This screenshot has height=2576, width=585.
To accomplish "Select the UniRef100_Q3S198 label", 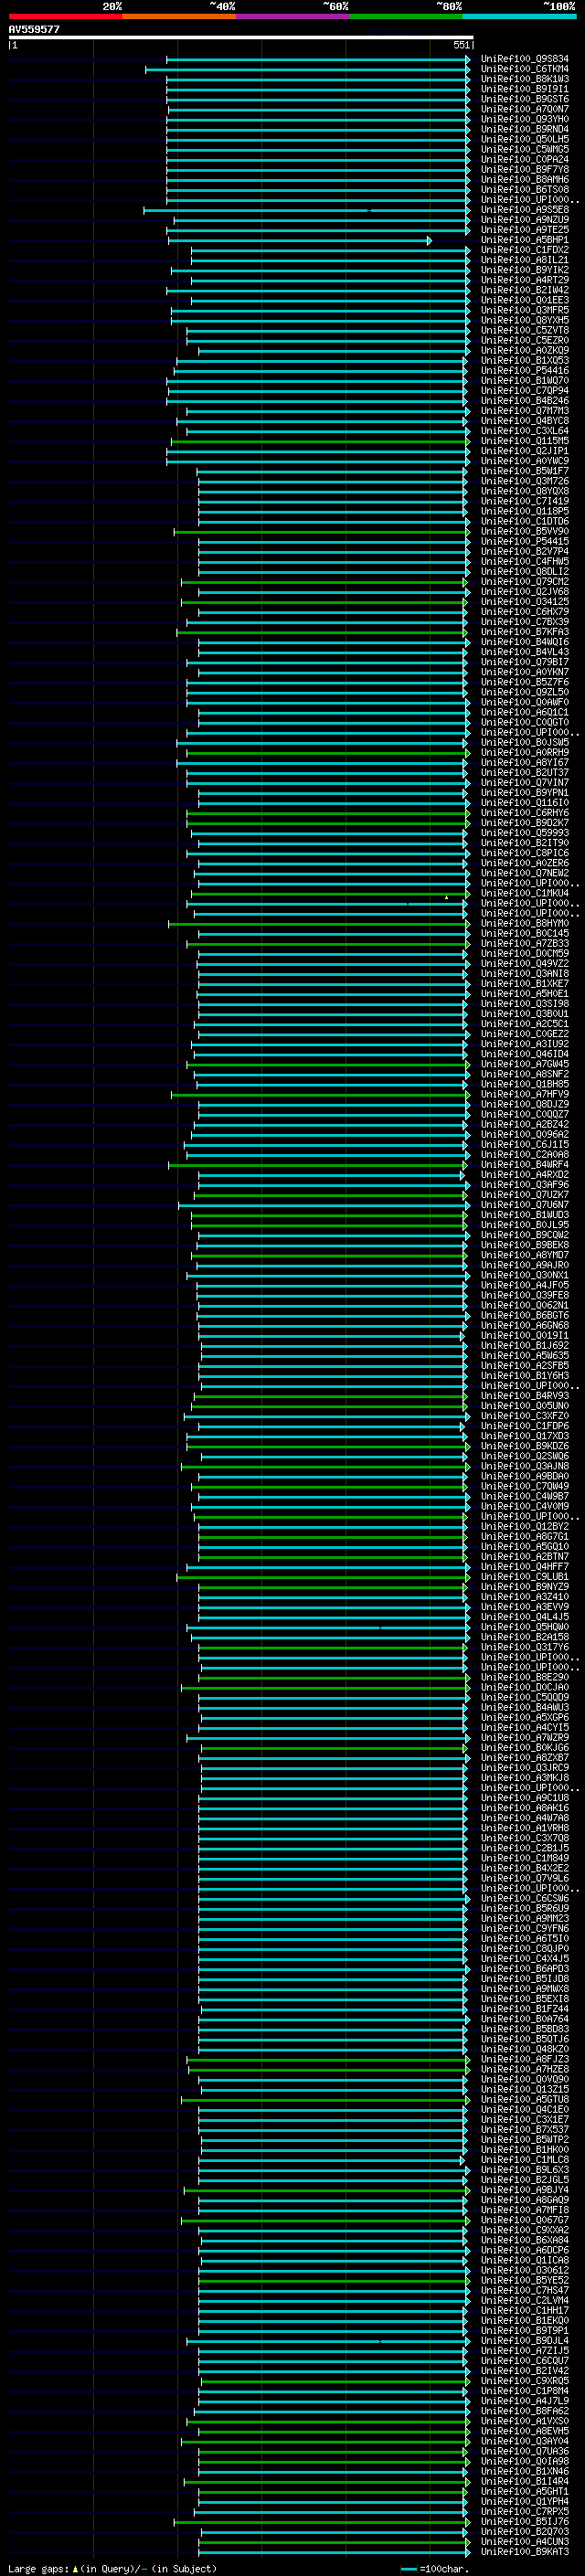I will [x=525, y=1003].
